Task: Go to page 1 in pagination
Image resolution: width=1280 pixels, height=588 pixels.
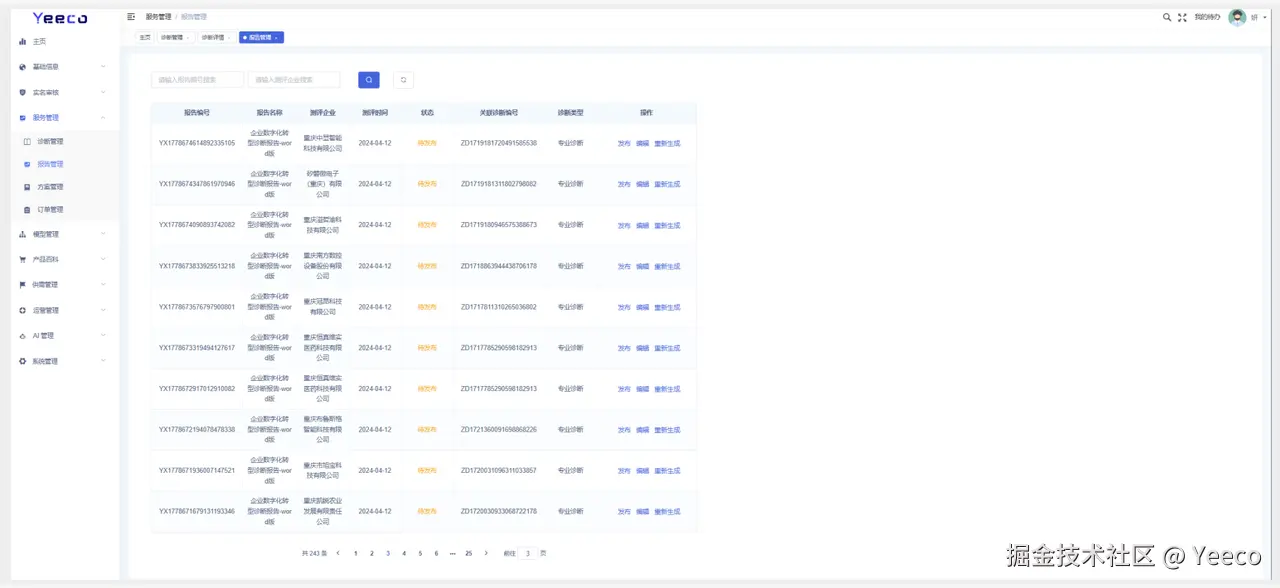Action: [x=355, y=553]
